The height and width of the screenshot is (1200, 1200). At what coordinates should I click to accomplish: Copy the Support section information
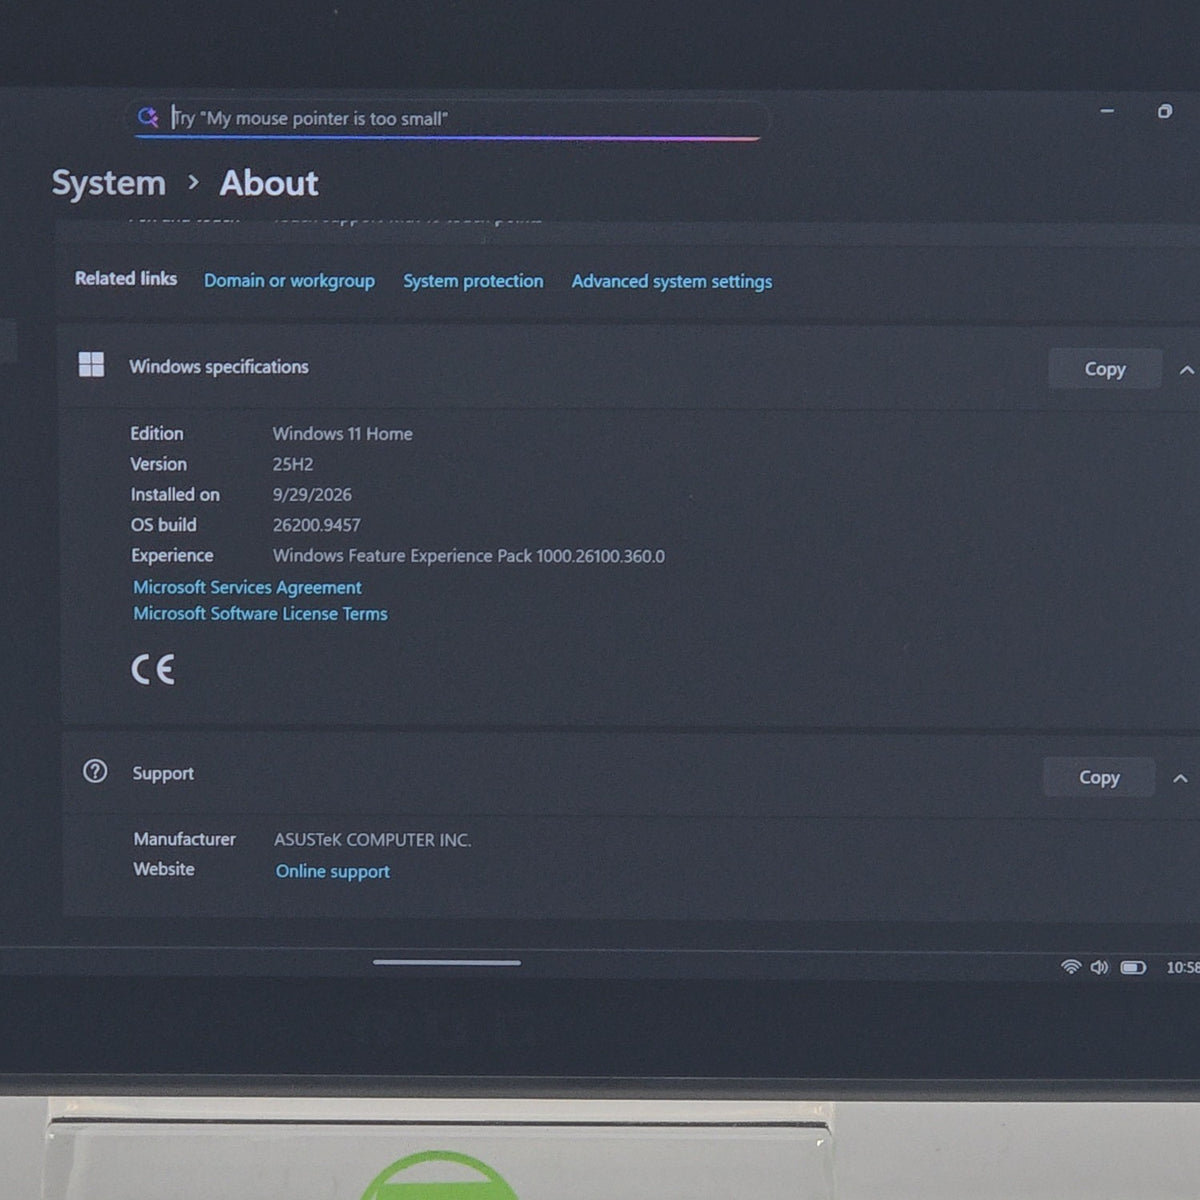(1099, 777)
